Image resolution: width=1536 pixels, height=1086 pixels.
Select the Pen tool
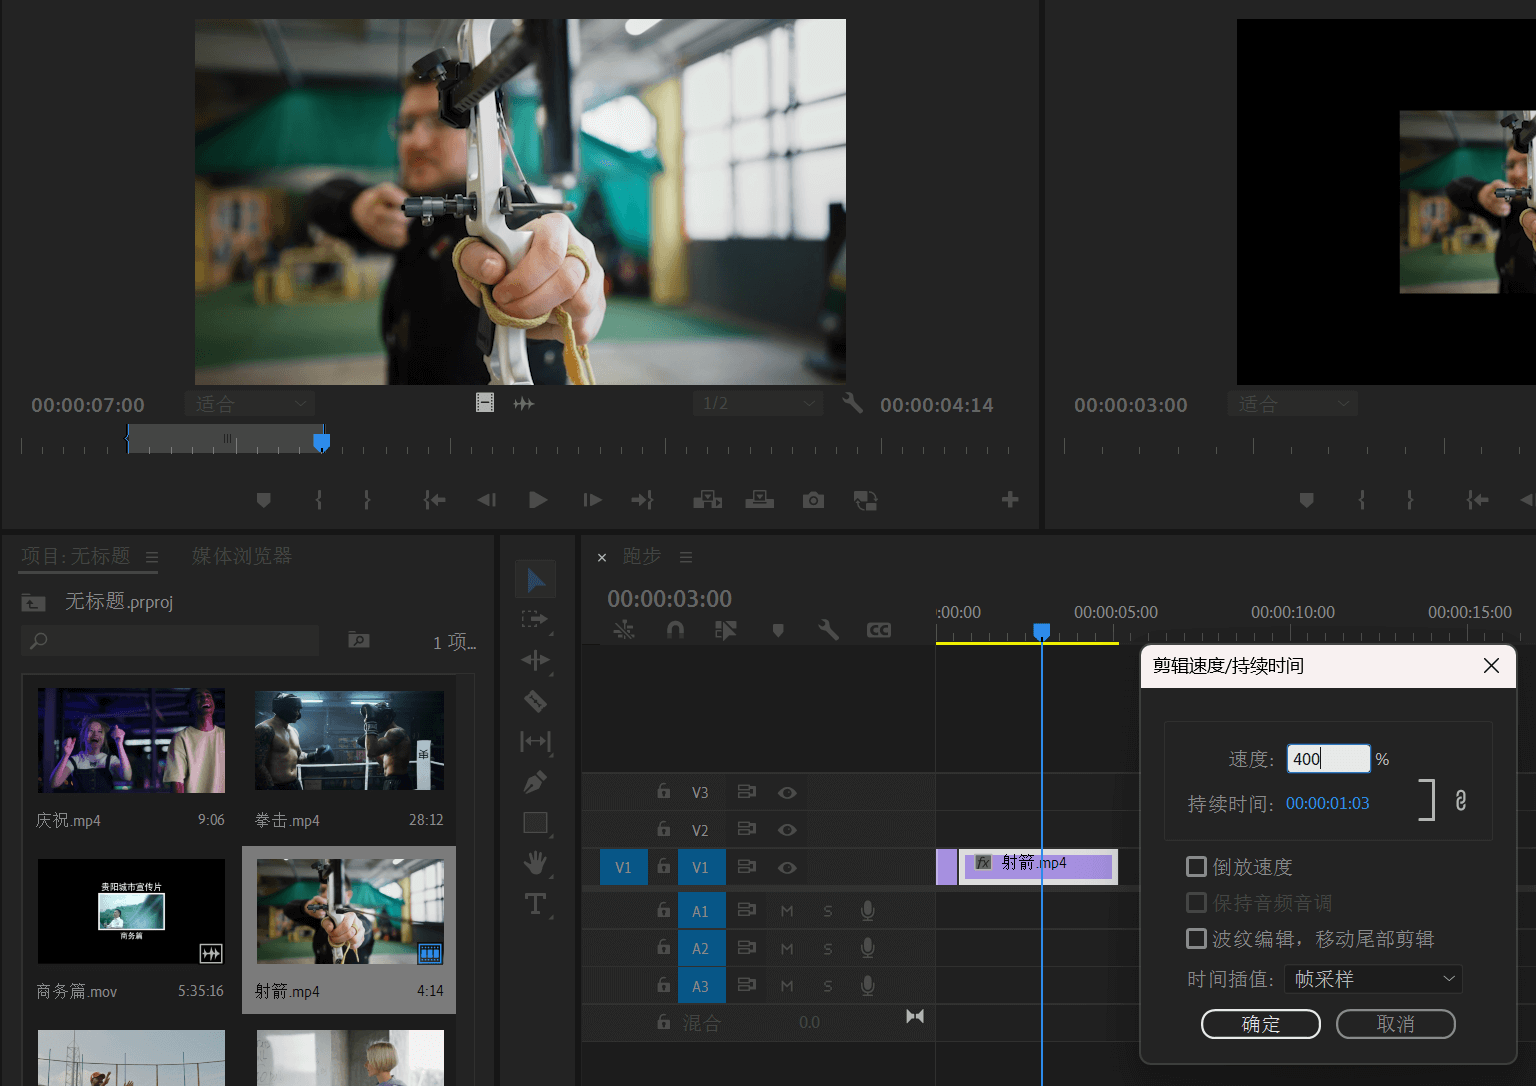click(536, 782)
